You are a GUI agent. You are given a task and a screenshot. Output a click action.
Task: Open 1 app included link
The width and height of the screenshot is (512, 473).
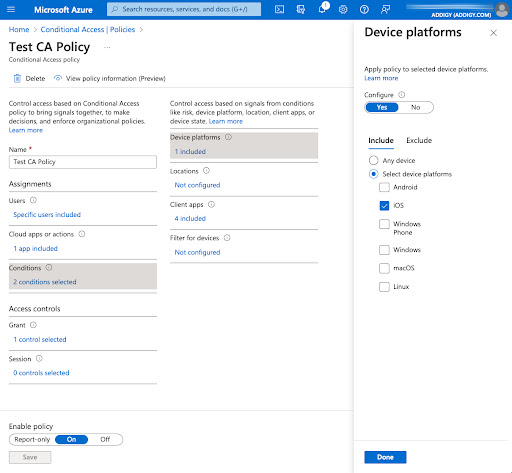tap(35, 248)
